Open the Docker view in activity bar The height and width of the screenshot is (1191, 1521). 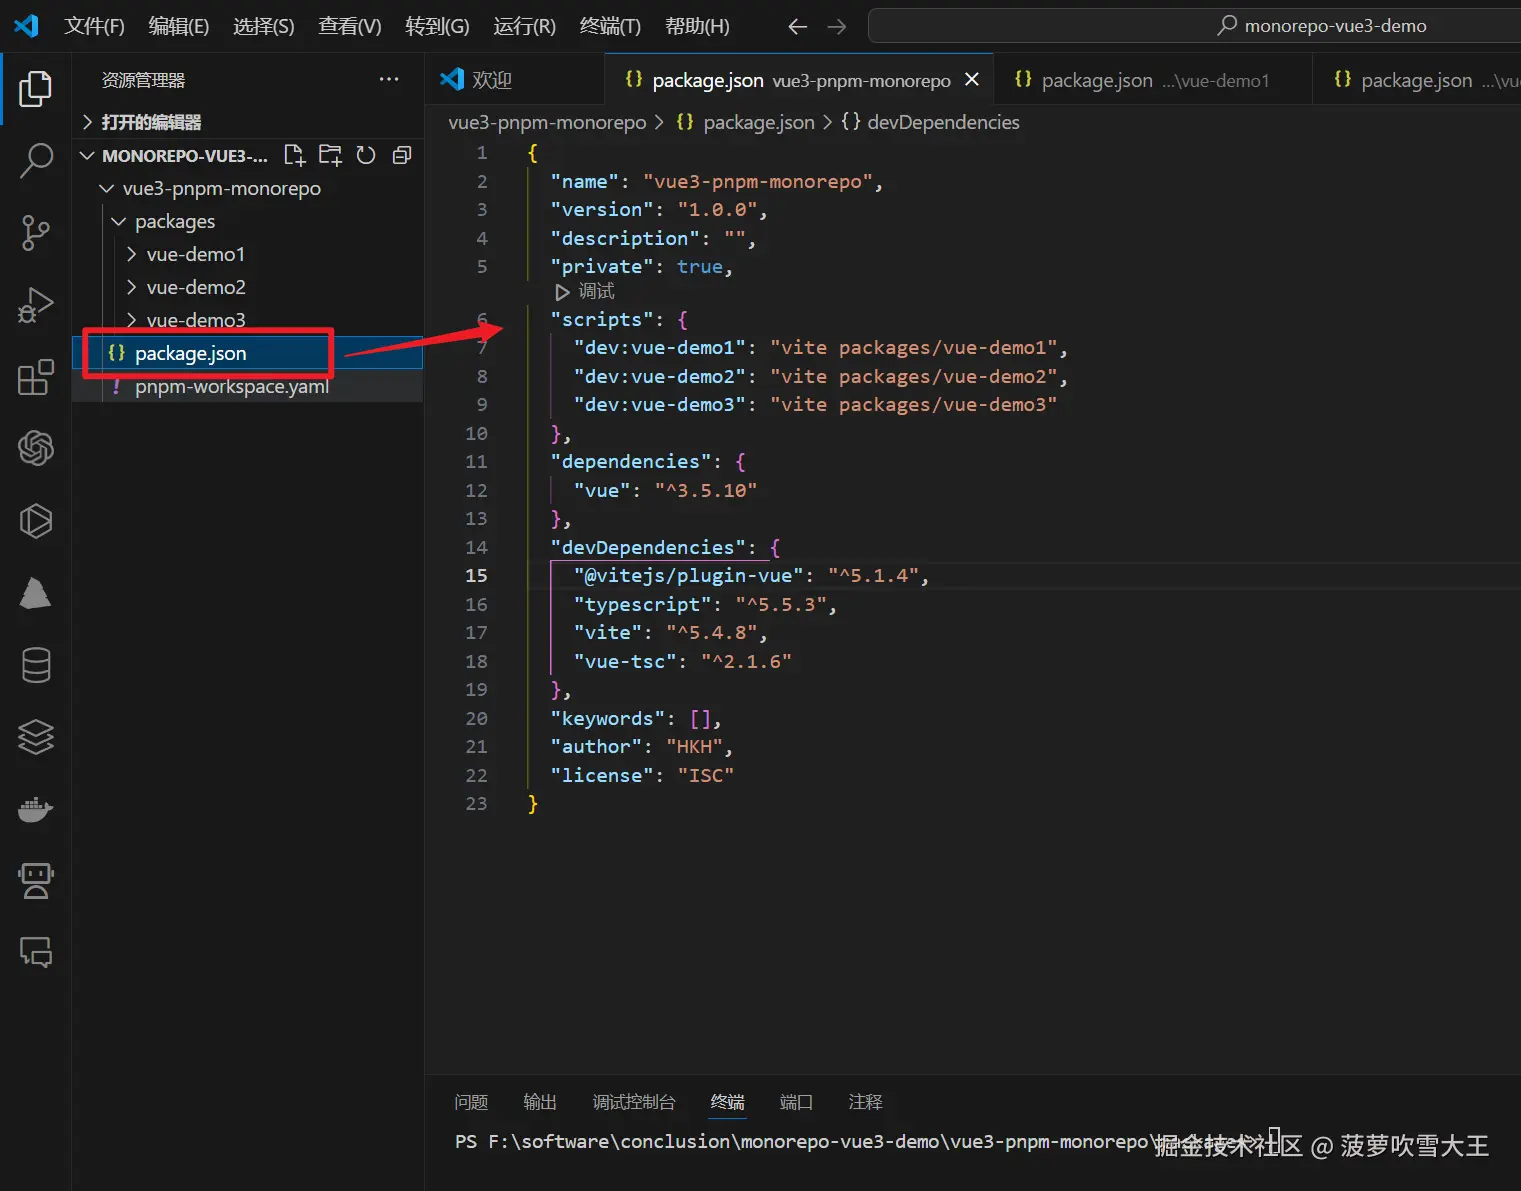(36, 809)
